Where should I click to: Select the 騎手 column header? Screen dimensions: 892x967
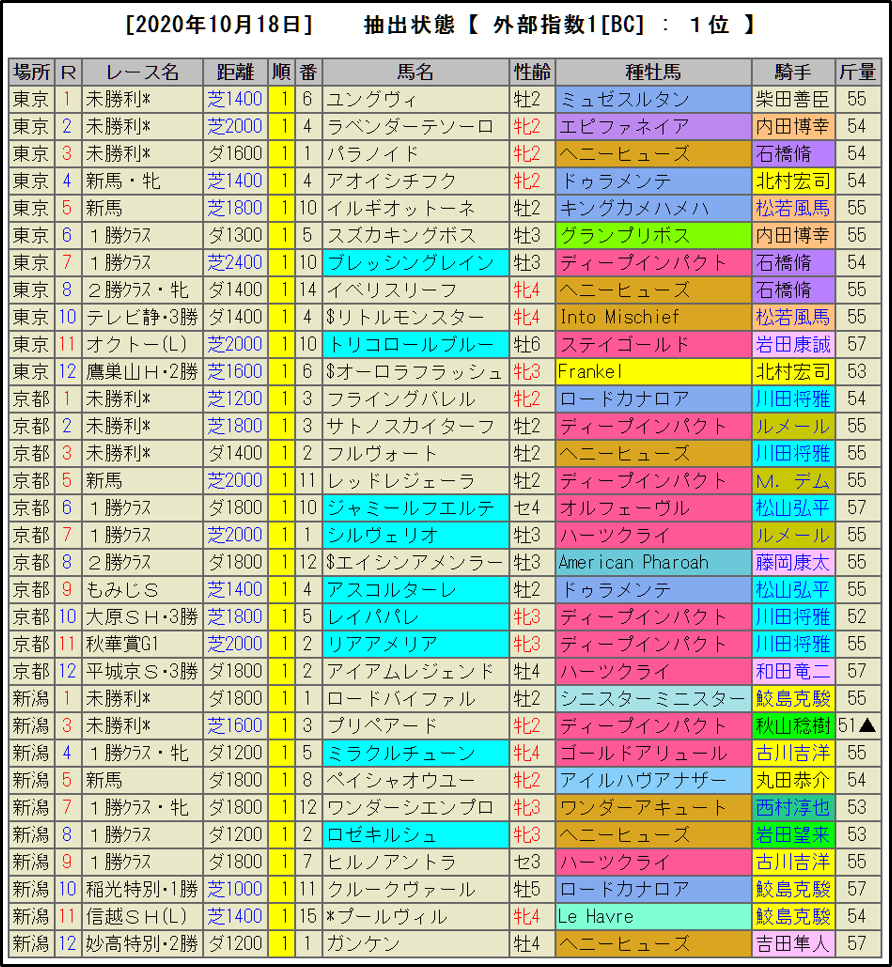pos(792,72)
